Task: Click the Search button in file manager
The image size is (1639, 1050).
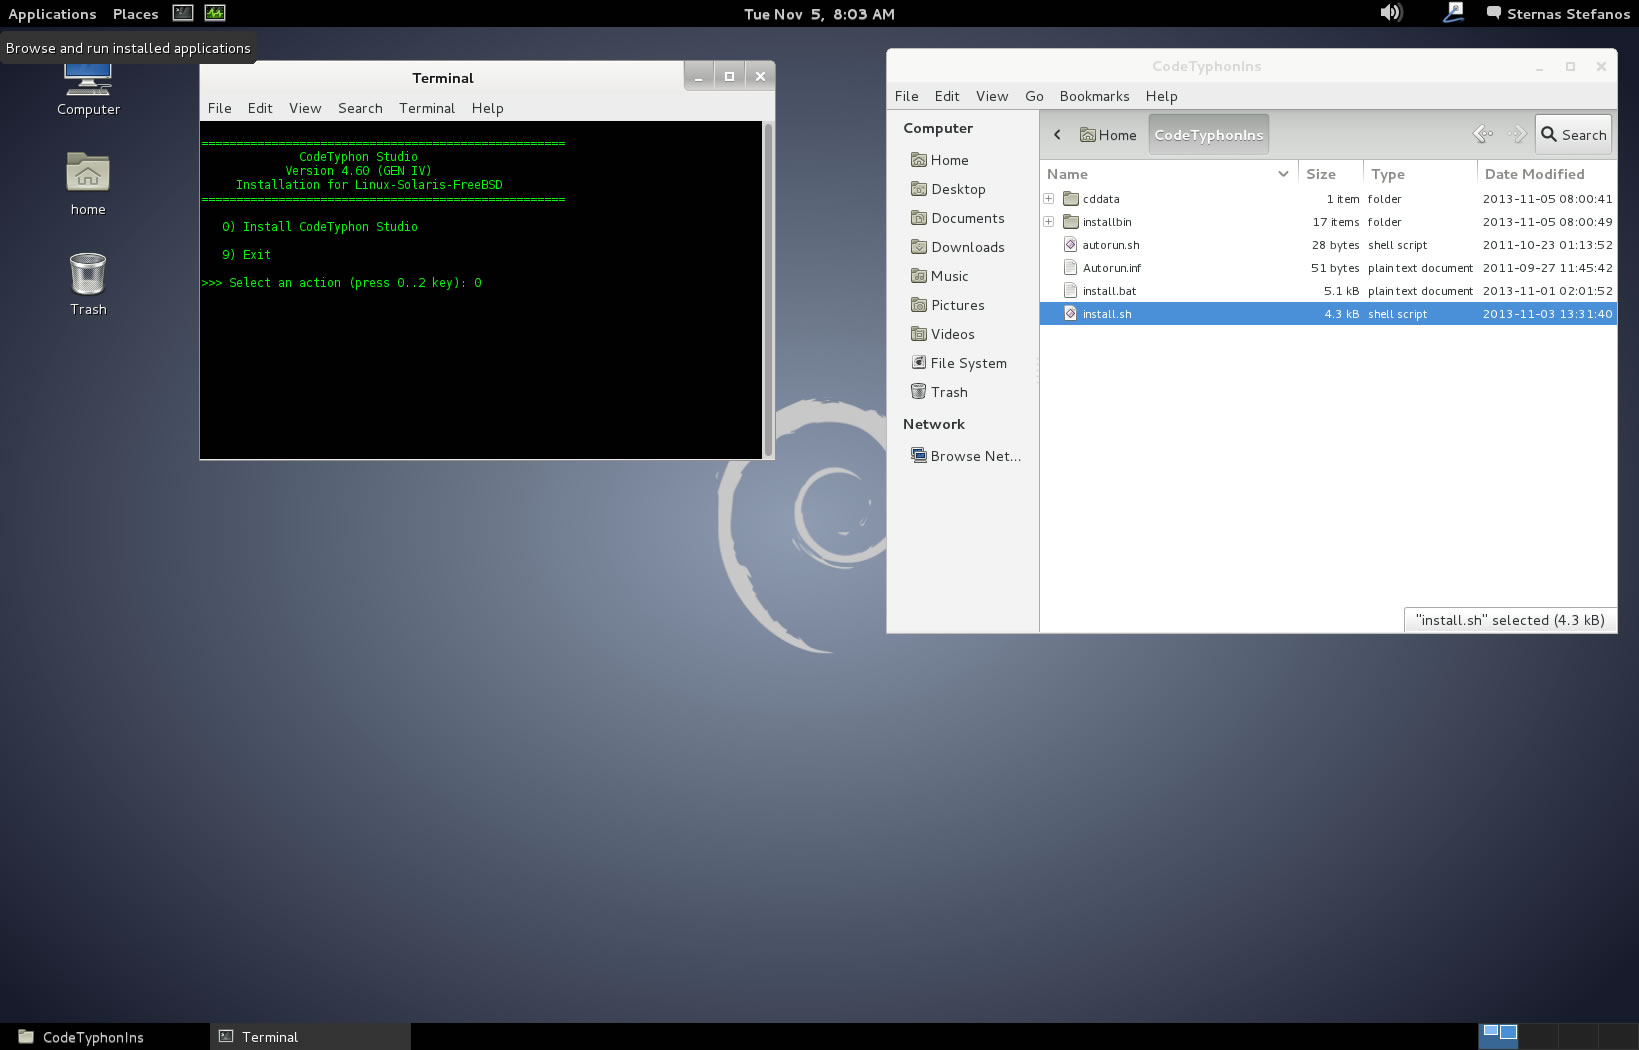Action: point(1574,134)
